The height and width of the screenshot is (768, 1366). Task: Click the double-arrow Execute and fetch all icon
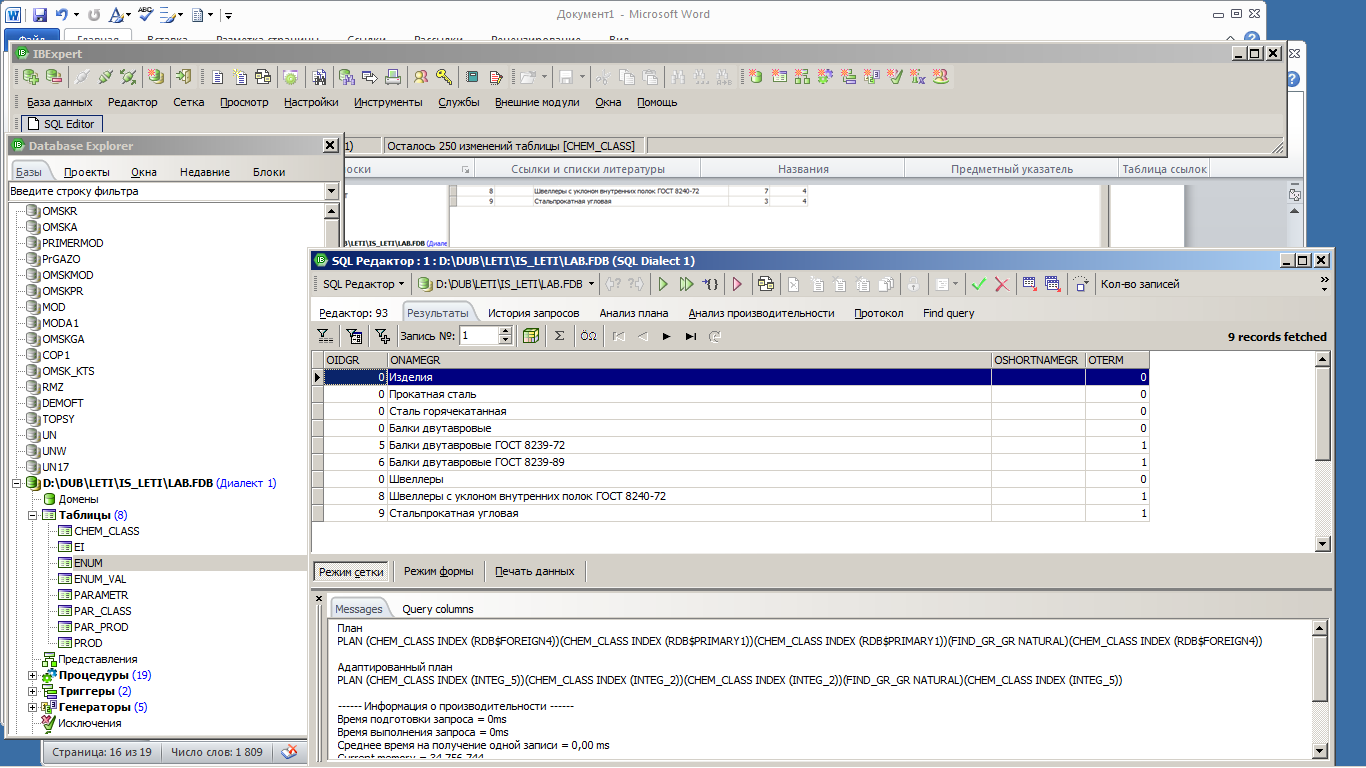pyautogui.click(x=686, y=284)
